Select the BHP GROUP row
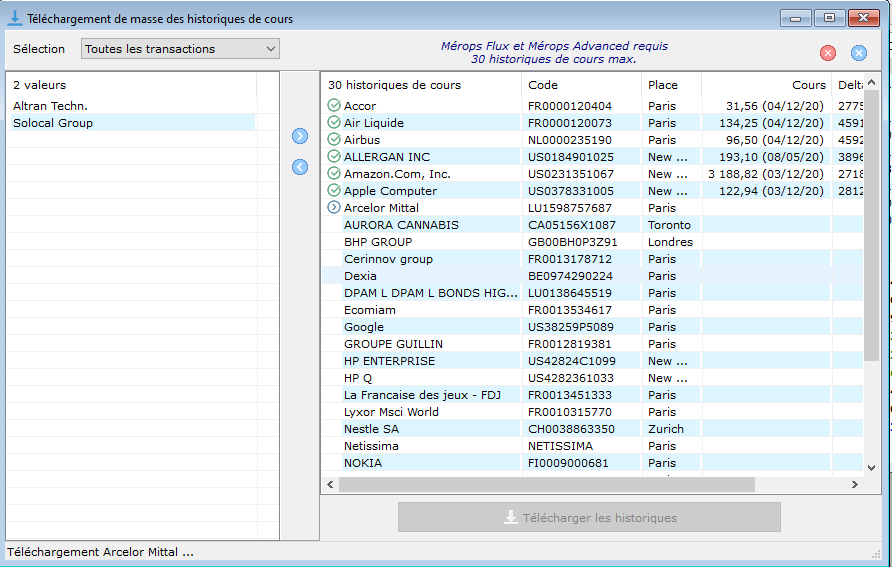 click(593, 242)
